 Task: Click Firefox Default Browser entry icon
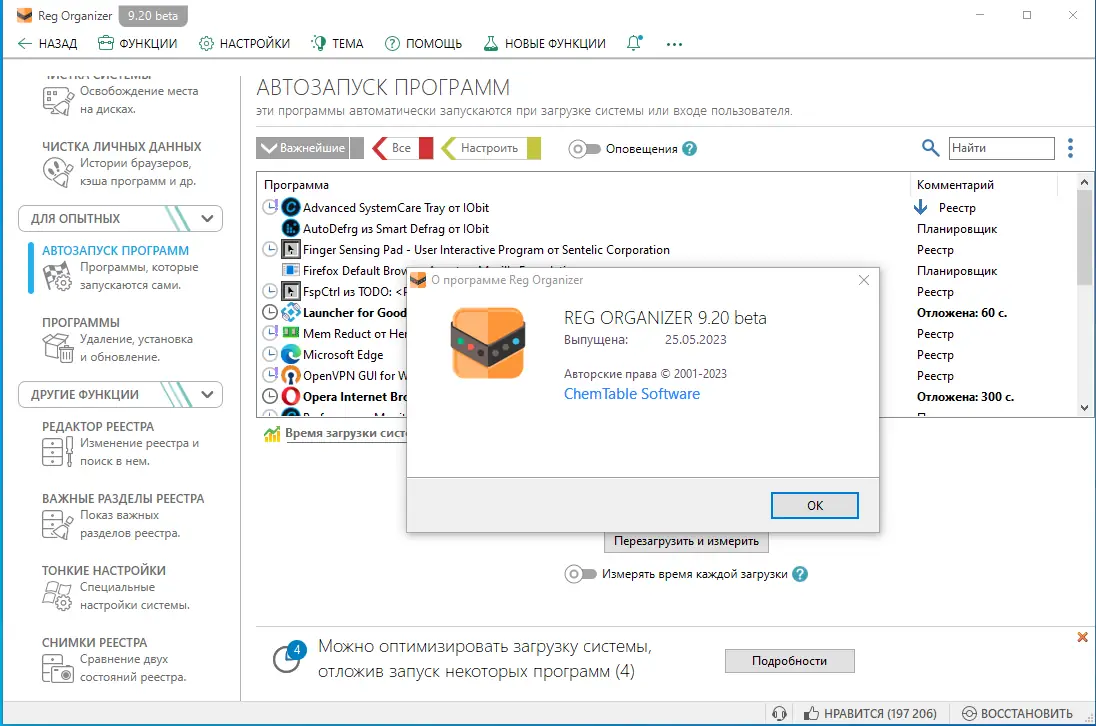pyautogui.click(x=290, y=270)
